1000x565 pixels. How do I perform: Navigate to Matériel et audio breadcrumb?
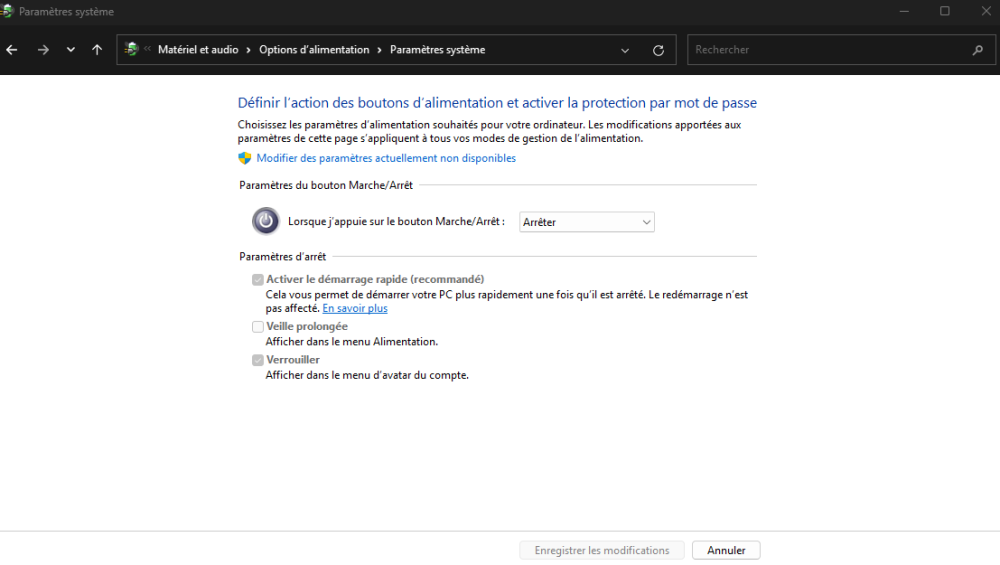(198, 50)
